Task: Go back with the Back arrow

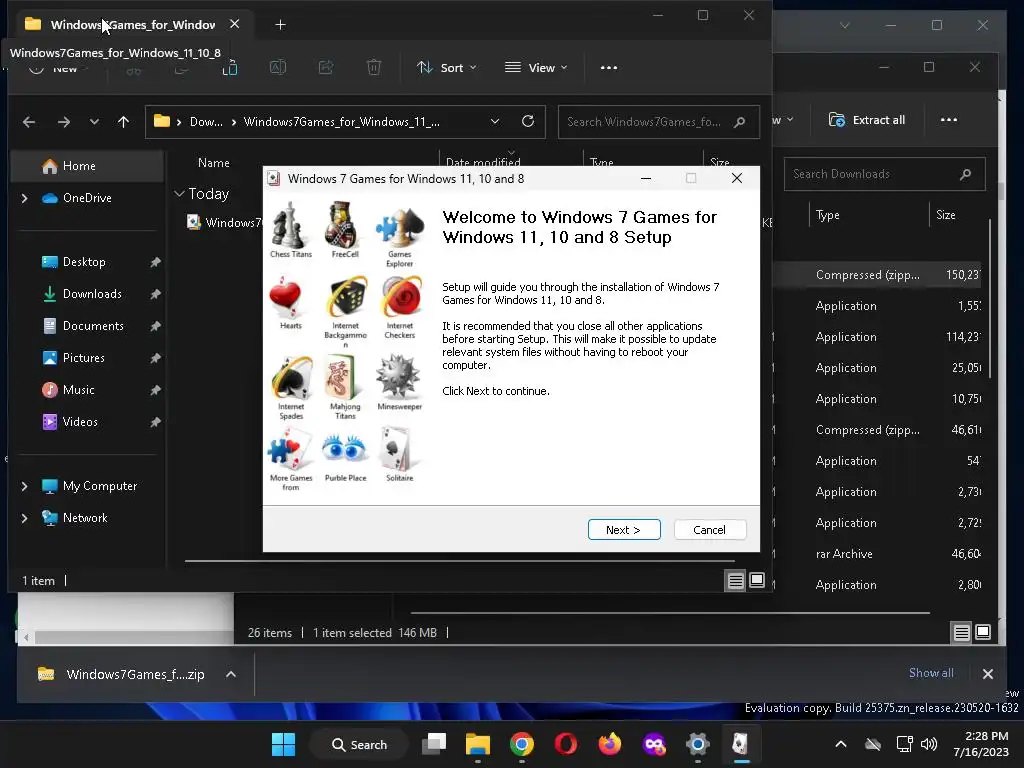Action: pyautogui.click(x=29, y=122)
